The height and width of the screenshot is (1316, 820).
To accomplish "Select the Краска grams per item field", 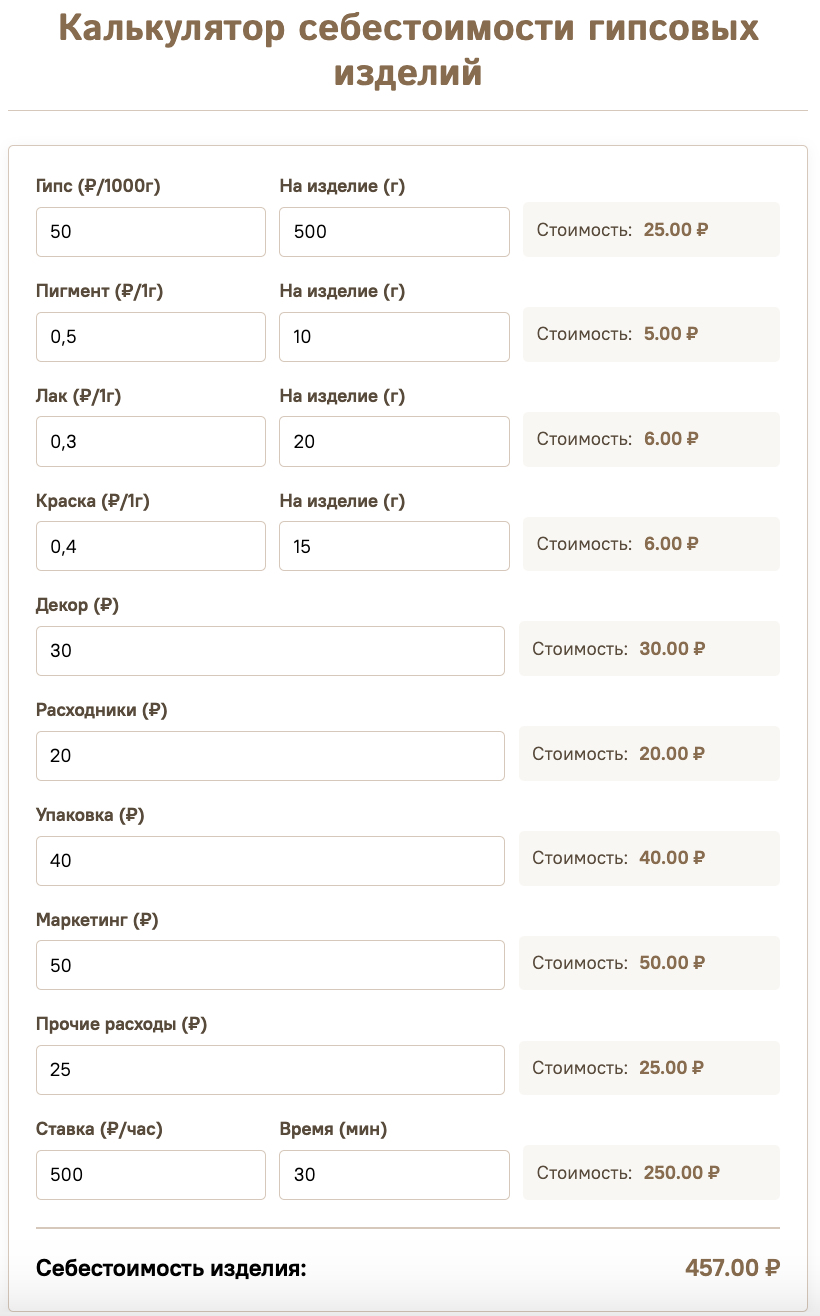I will coord(394,546).
